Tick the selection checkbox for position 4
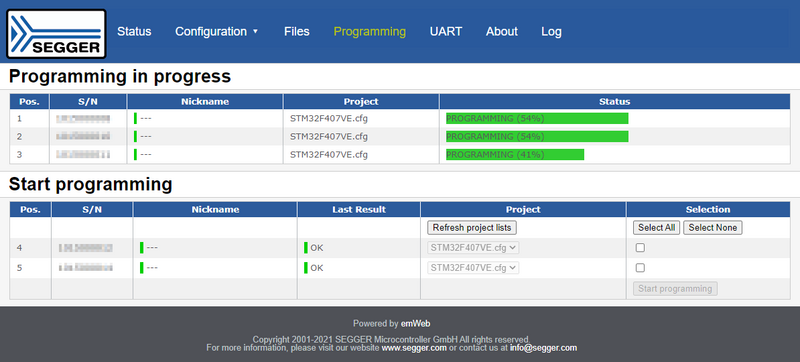Screen dimensions: 800x362 pos(640,248)
